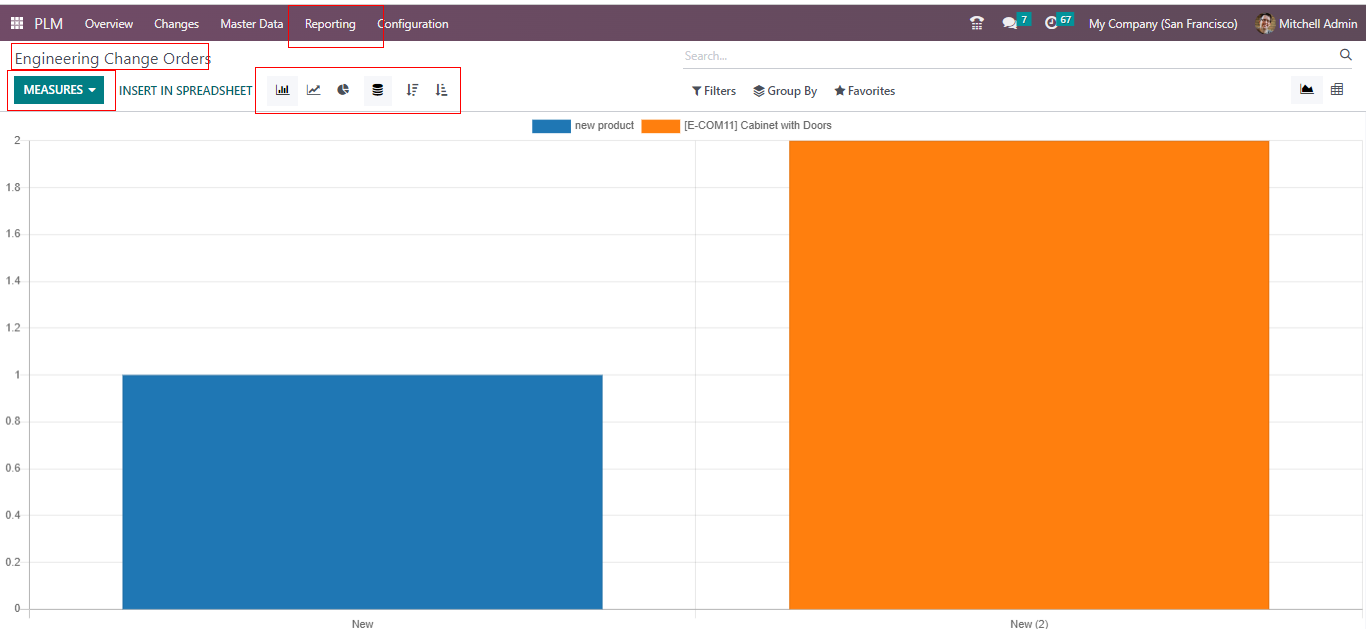Open the conversations messages icon
This screenshot has width=1366, height=629.
point(1010,23)
